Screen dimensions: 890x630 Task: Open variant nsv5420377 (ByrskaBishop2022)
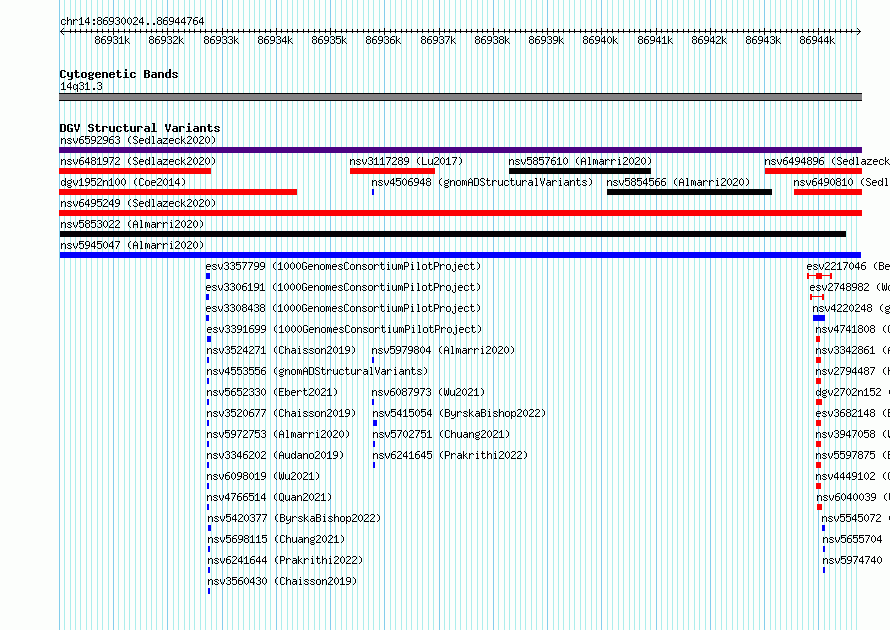(295, 518)
